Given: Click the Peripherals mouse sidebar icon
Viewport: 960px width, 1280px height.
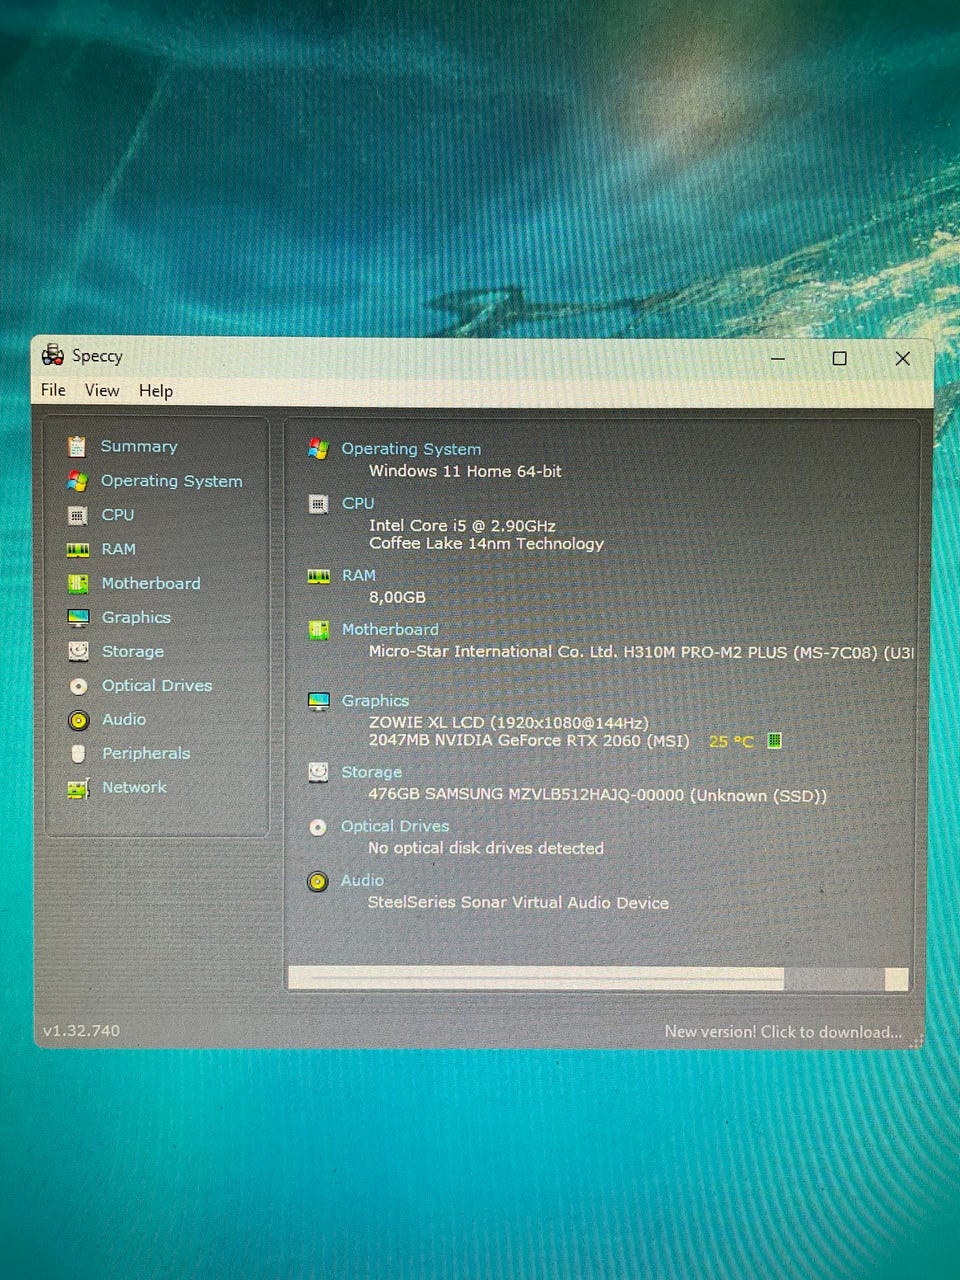Looking at the screenshot, I should pos(79,754).
